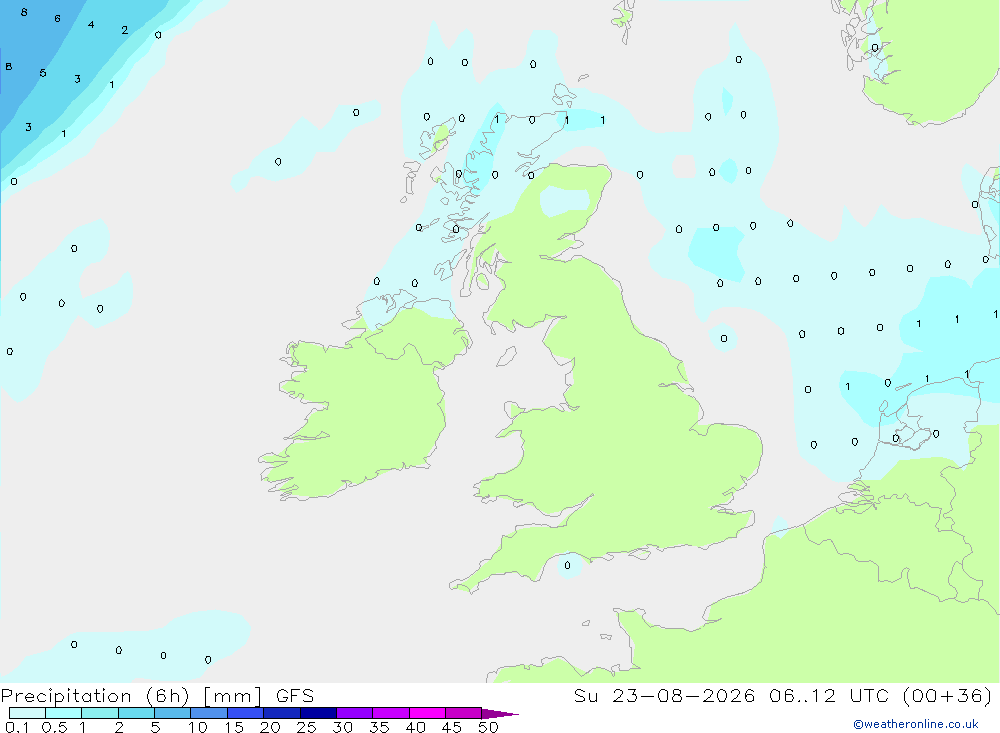Click the over-50 arrow tip of legend
Image resolution: width=1000 pixels, height=733 pixels.
[499, 713]
